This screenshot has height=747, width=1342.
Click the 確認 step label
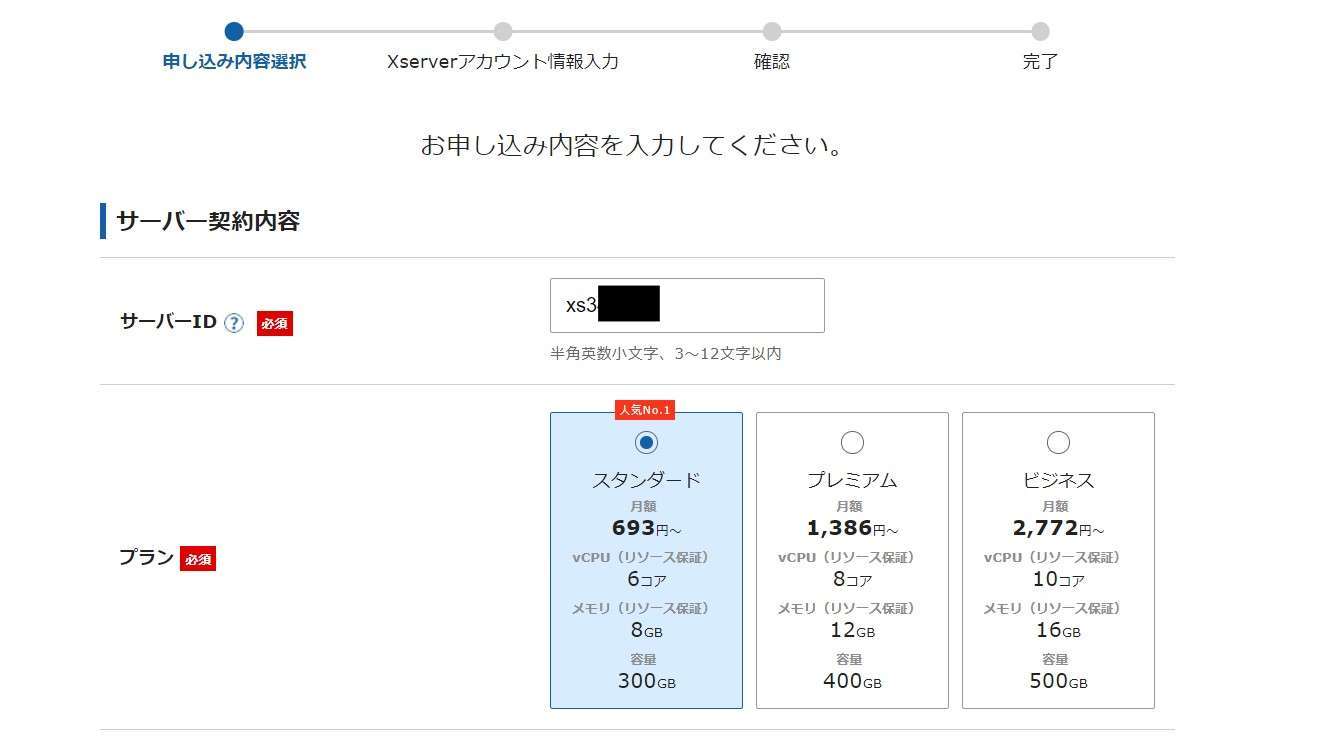pos(772,61)
